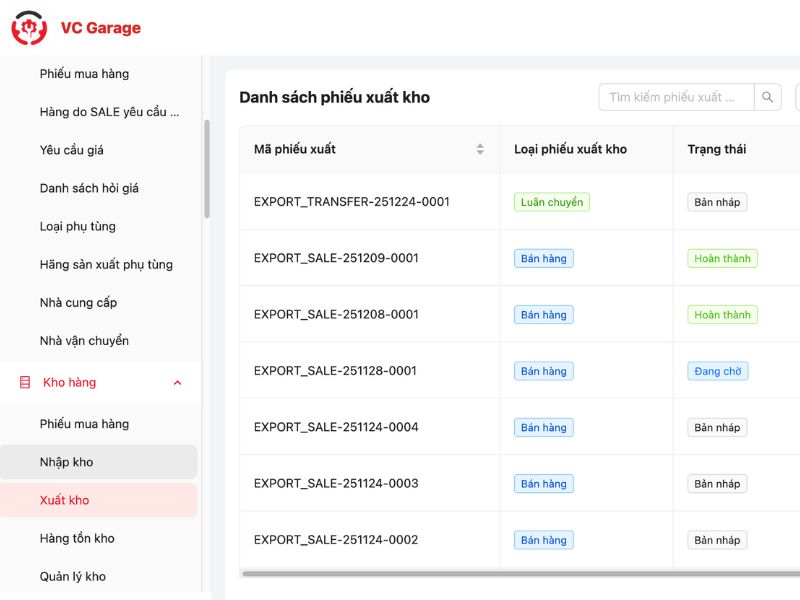Open Quản lý kho in sidebar

coord(72,576)
